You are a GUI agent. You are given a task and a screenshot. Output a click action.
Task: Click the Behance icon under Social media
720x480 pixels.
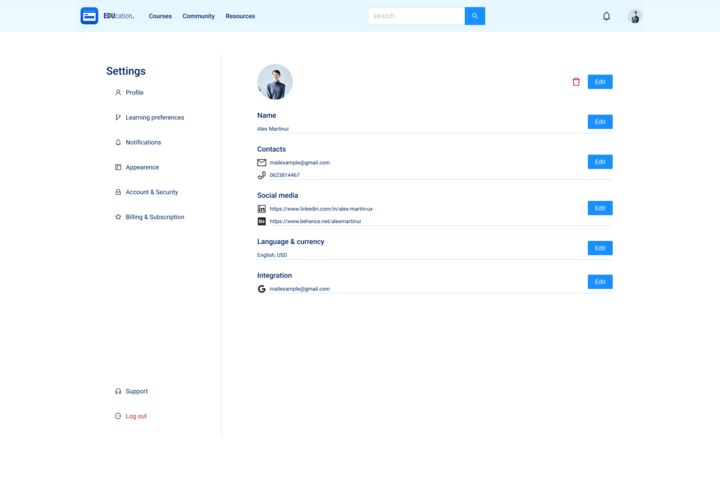click(261, 221)
